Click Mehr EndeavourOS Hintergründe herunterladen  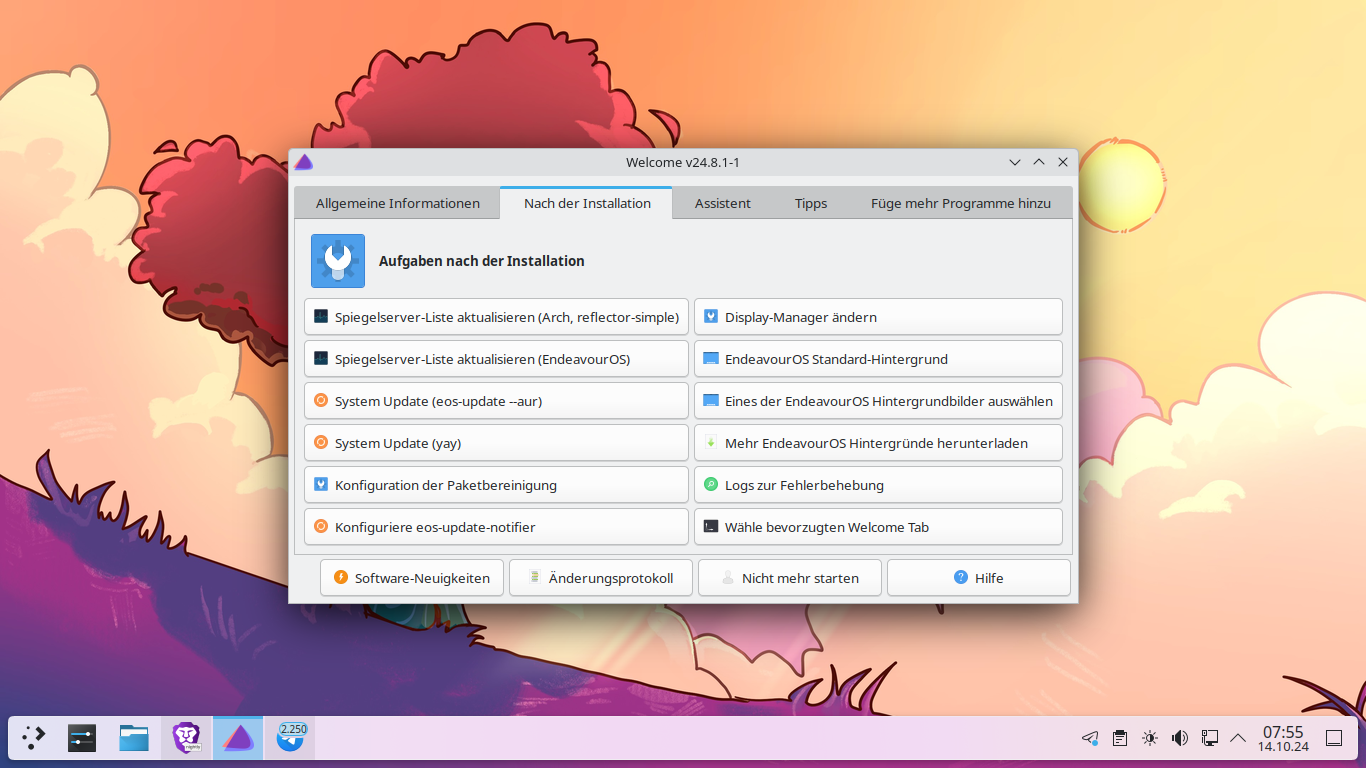pyautogui.click(x=878, y=443)
